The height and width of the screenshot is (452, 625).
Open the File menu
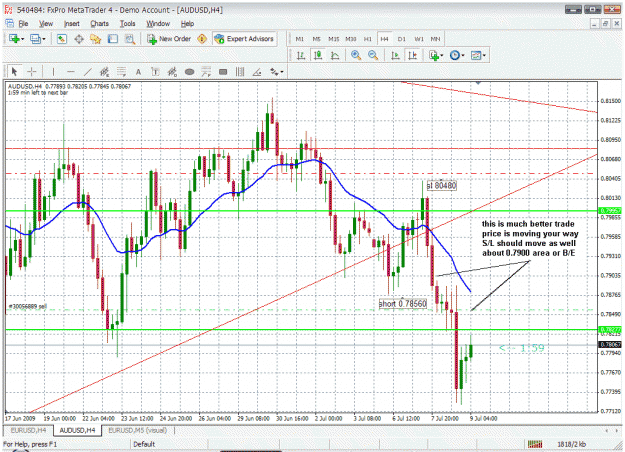(23, 24)
